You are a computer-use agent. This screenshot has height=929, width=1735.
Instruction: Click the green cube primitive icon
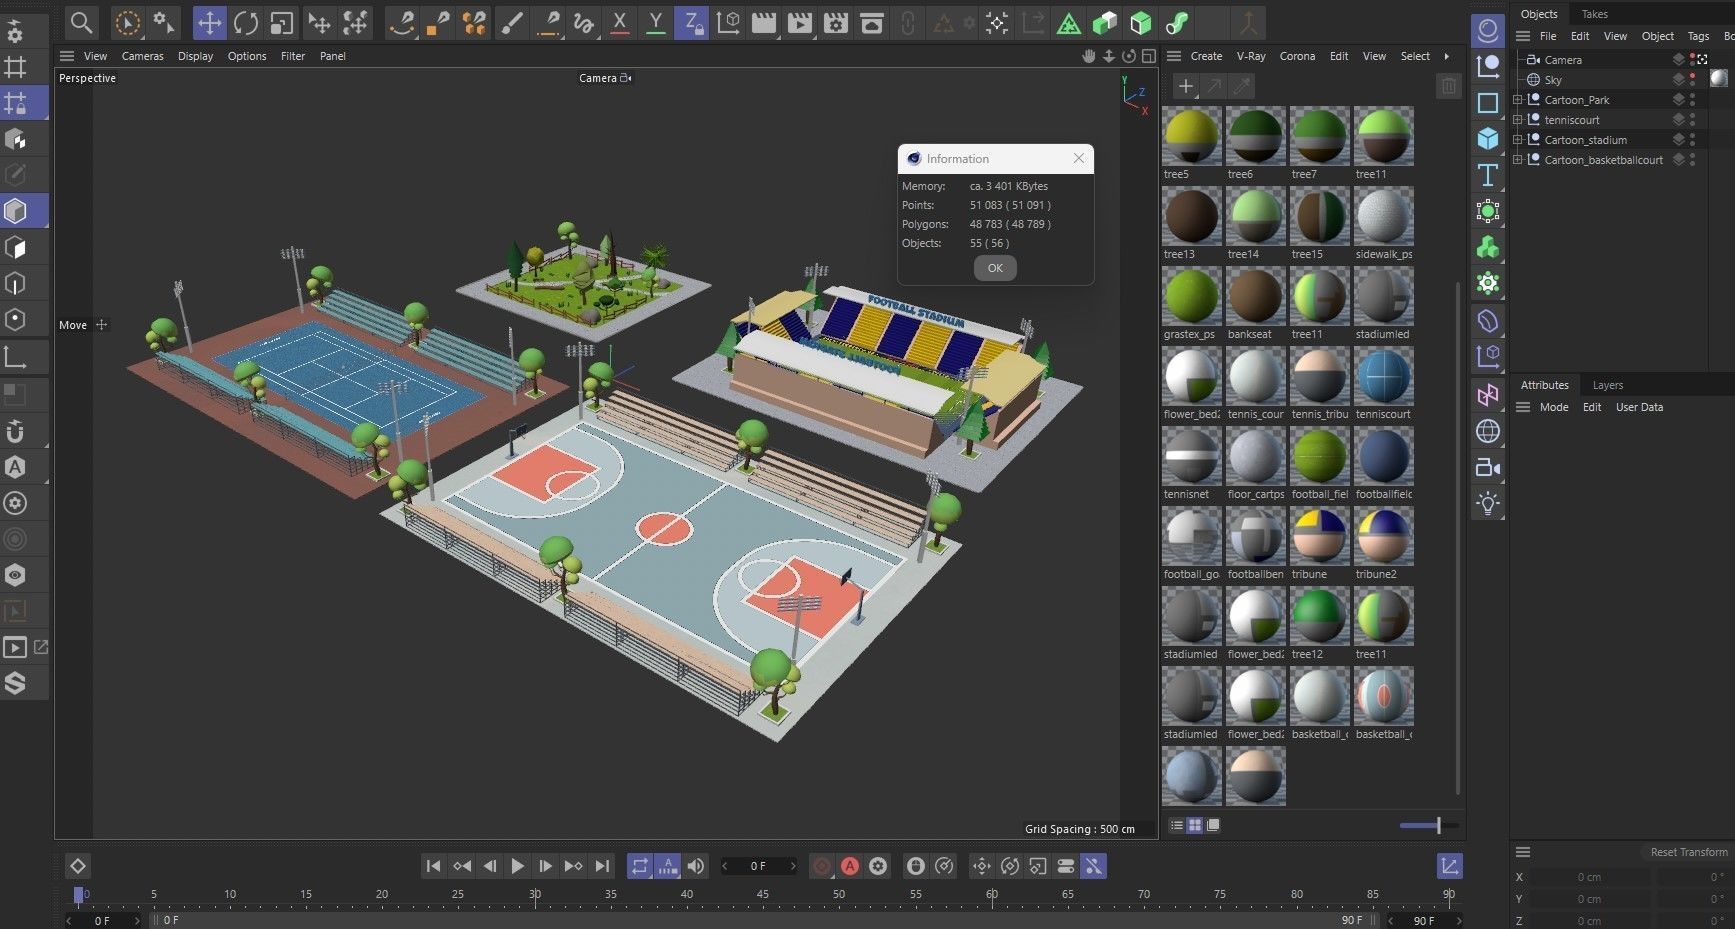pyautogui.click(x=1140, y=22)
